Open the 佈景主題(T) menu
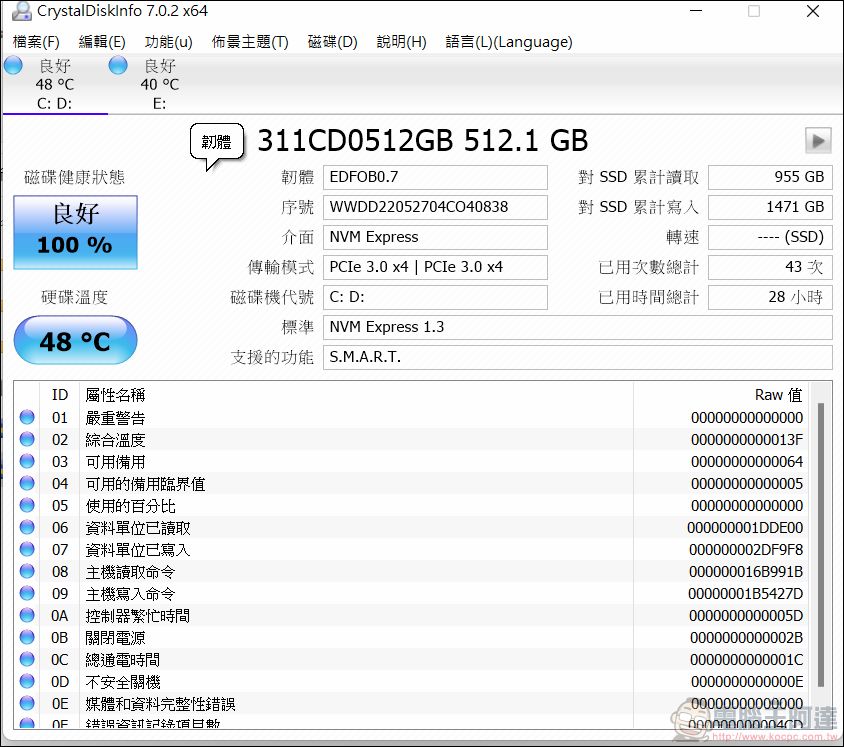The width and height of the screenshot is (844, 747). click(249, 42)
